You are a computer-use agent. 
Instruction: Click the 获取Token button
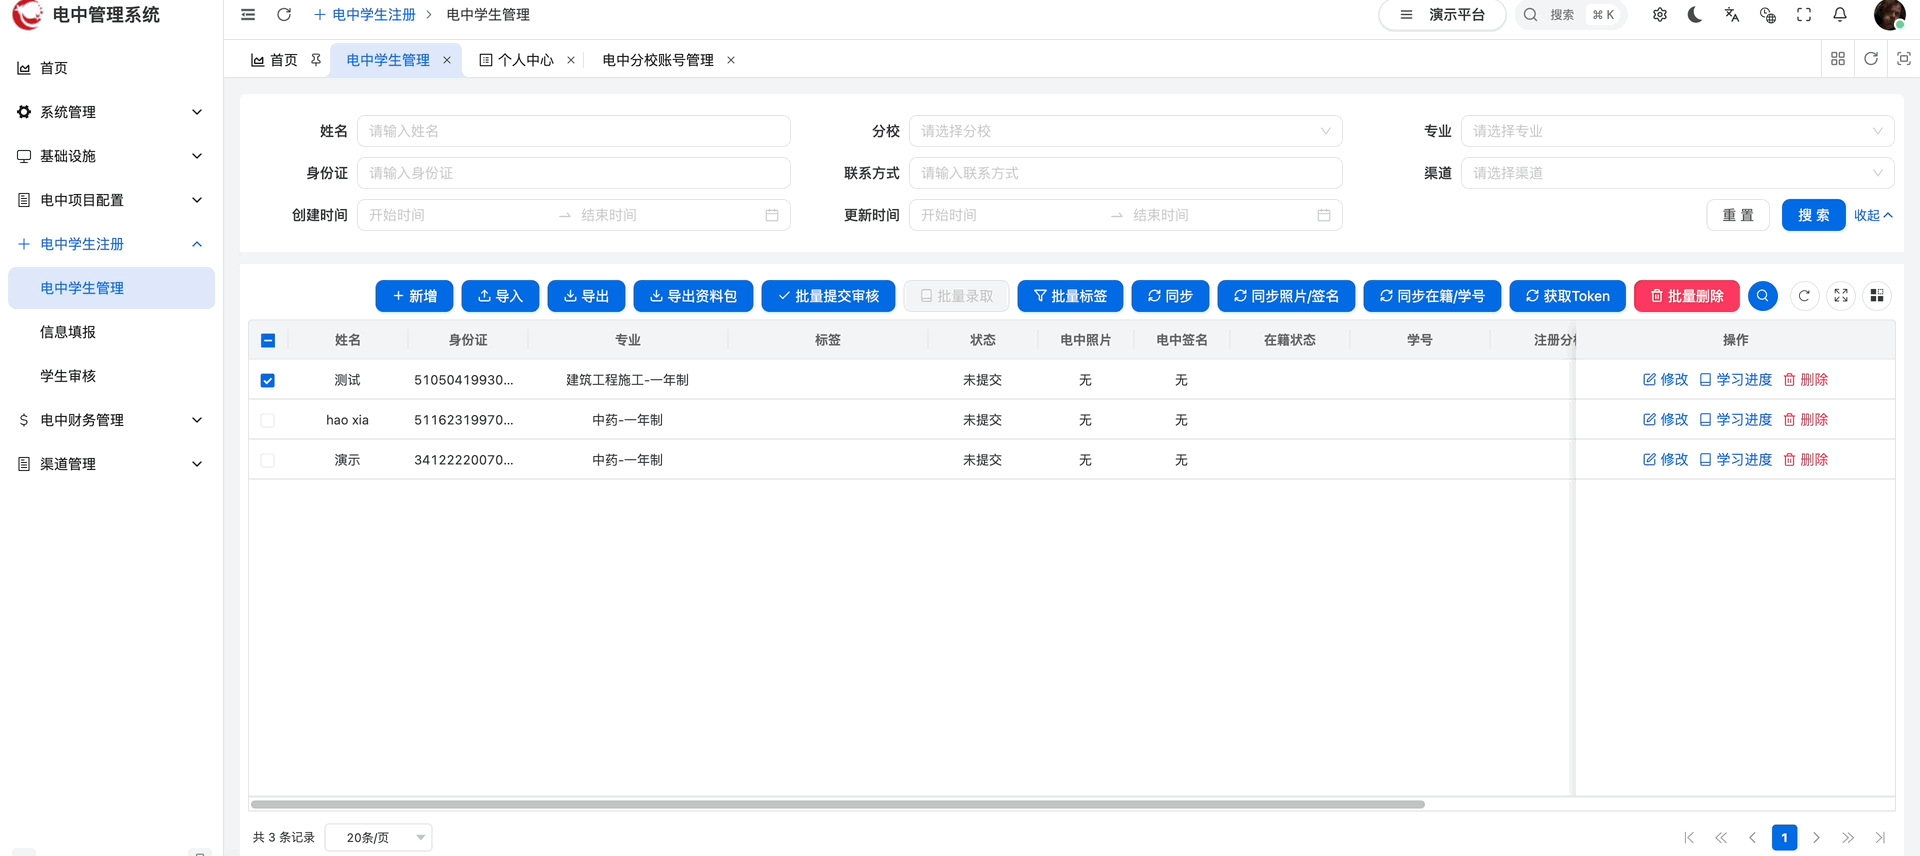pyautogui.click(x=1568, y=296)
